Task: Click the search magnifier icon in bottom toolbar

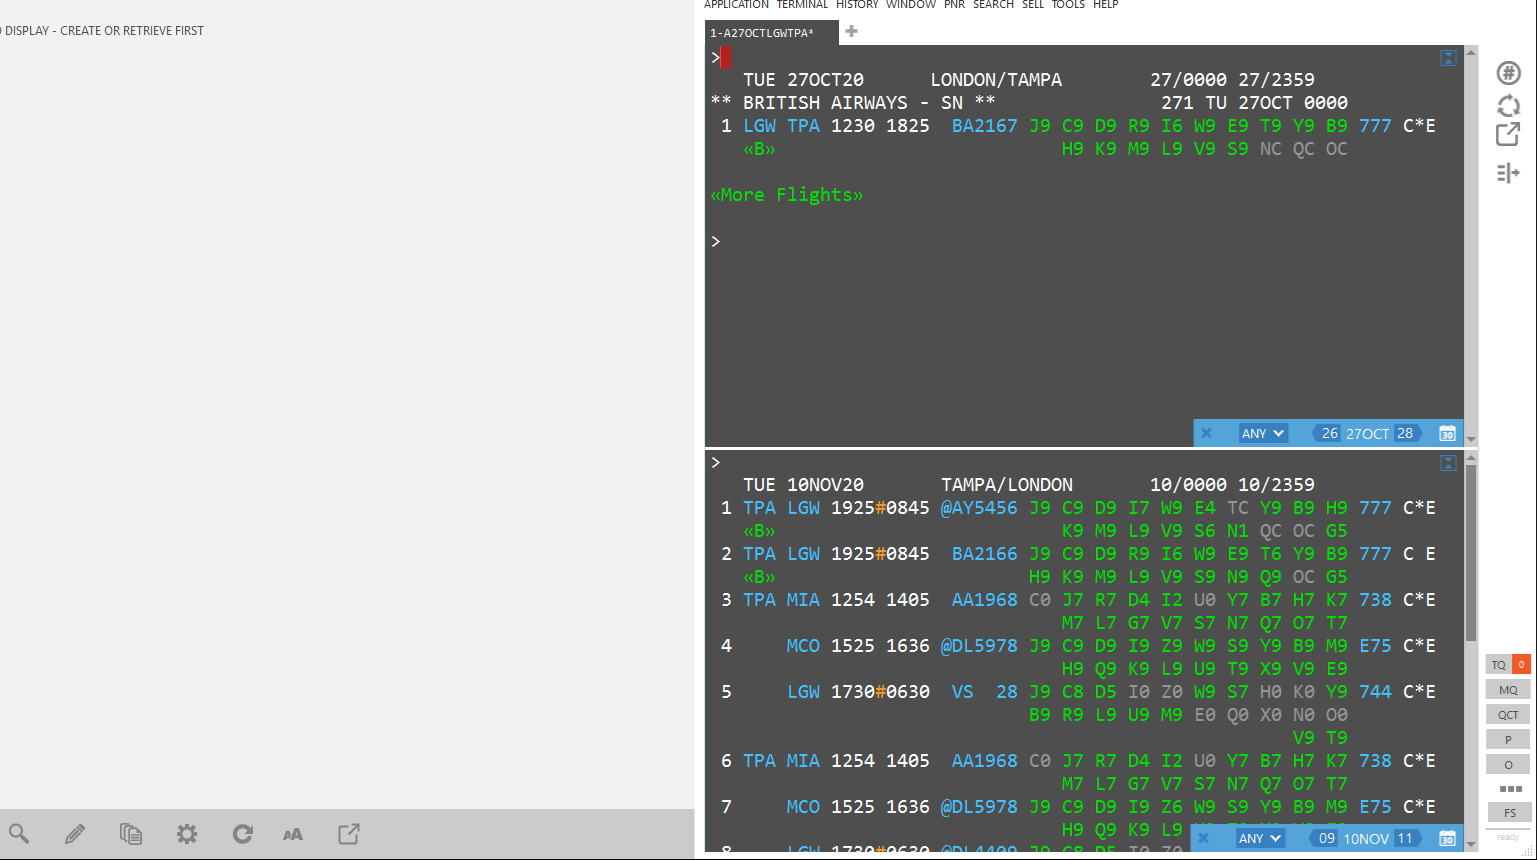Action: pyautogui.click(x=19, y=834)
